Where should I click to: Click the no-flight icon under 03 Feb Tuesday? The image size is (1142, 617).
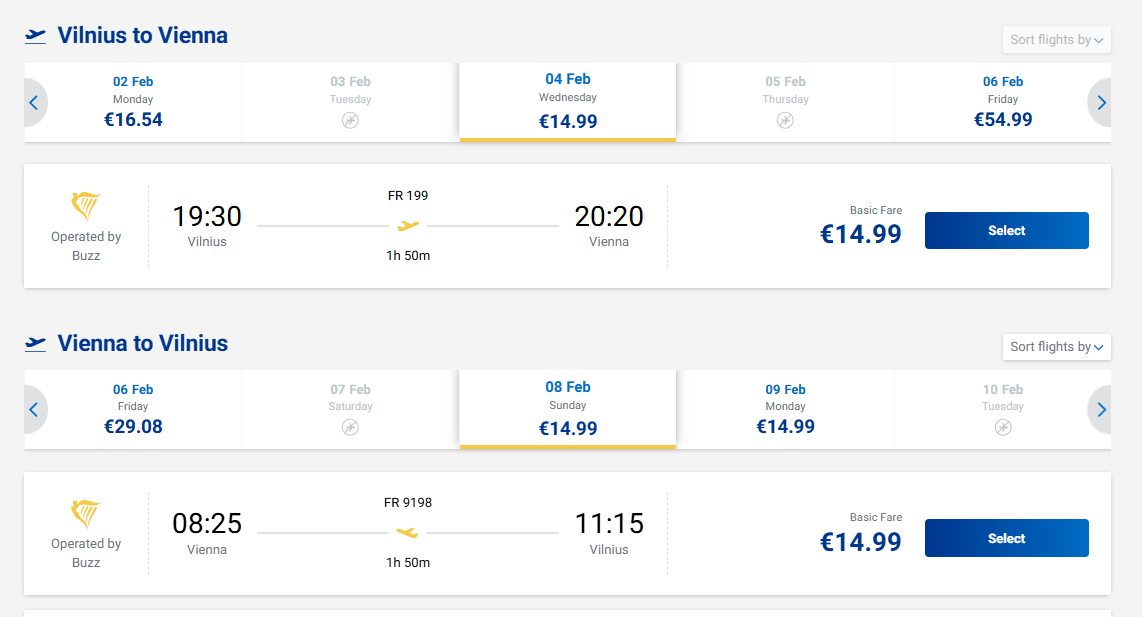tap(350, 120)
